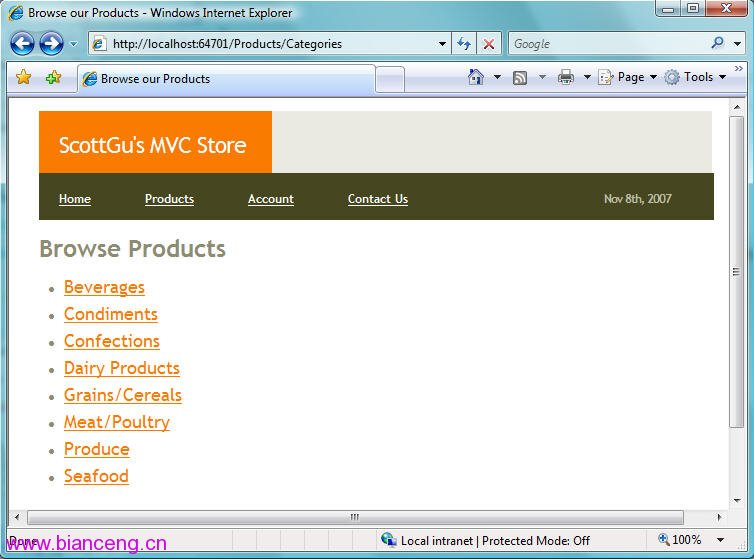Click the horizontal scrollbar thumb
This screenshot has height=559, width=754.
click(355, 518)
